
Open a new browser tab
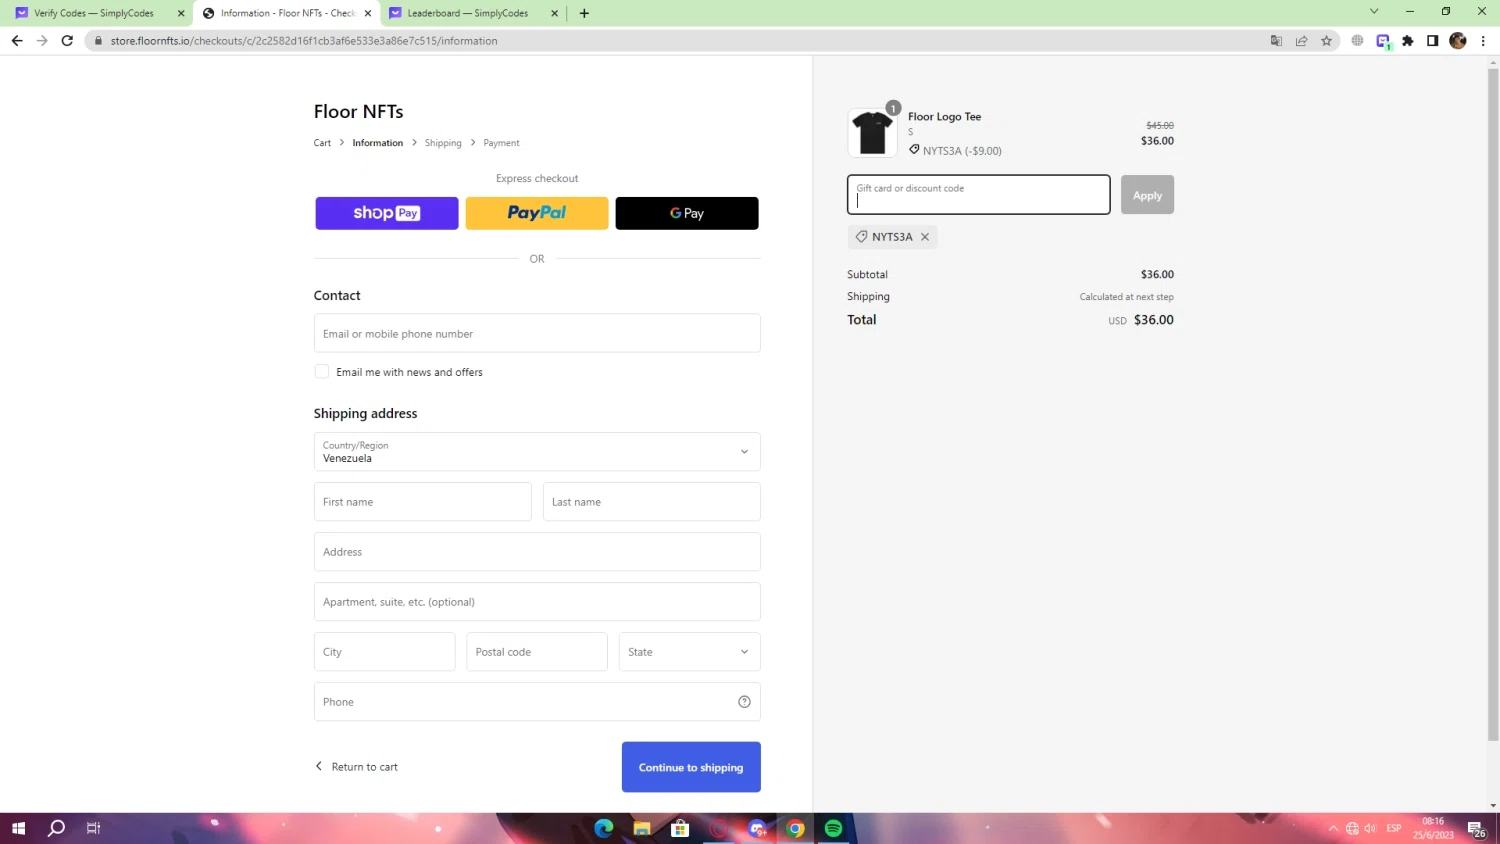click(584, 13)
